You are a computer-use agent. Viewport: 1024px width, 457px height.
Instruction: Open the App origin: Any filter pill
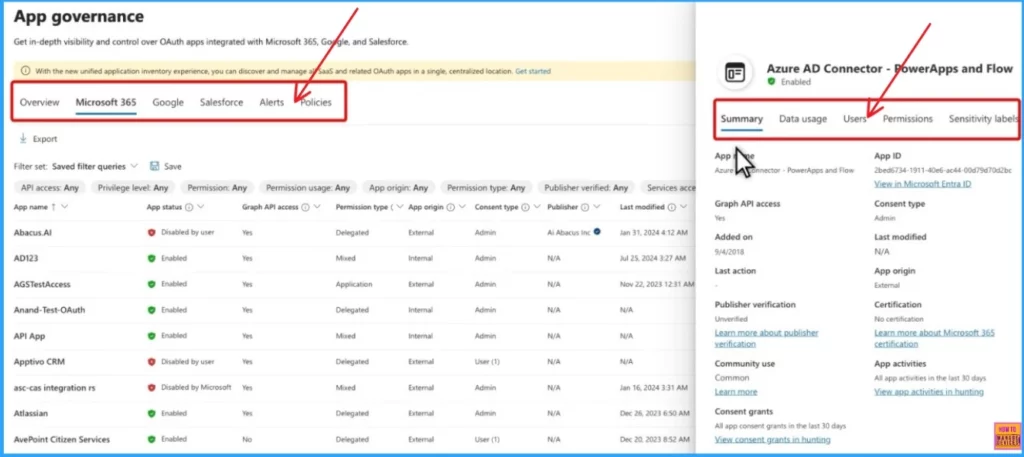click(x=398, y=187)
